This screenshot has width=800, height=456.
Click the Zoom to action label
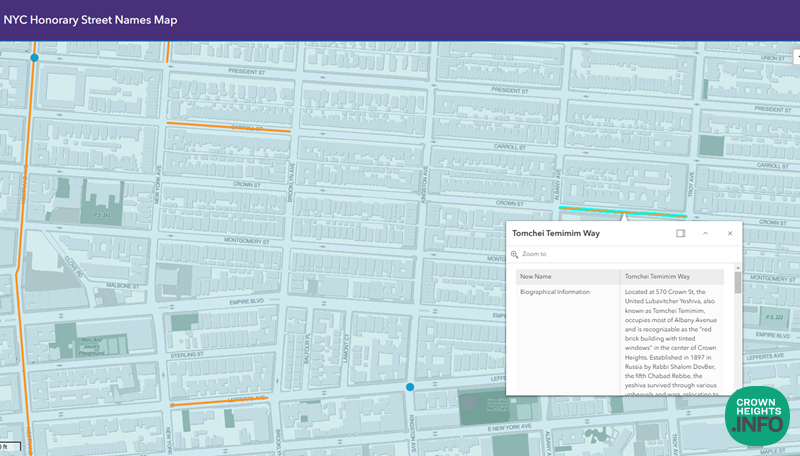(x=536, y=255)
